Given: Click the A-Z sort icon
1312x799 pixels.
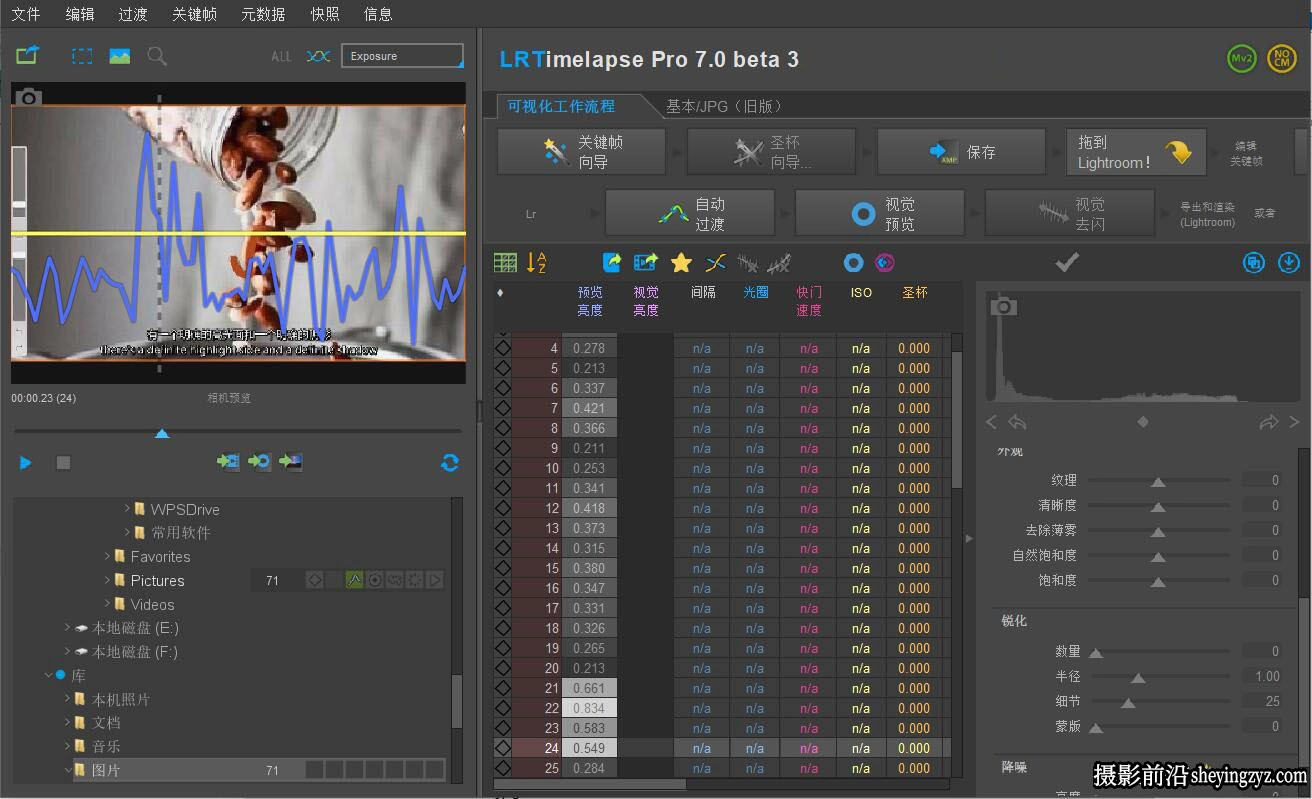Looking at the screenshot, I should coord(537,263).
